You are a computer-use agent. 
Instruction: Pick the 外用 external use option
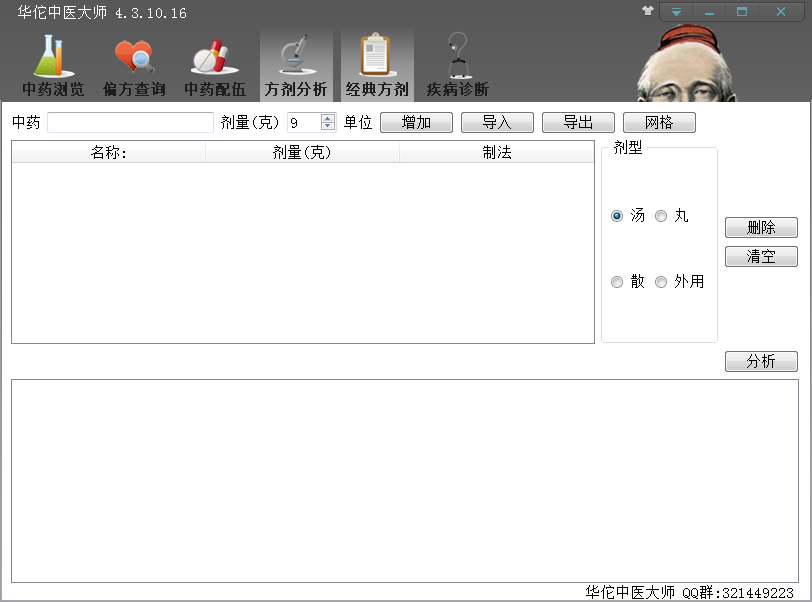[x=661, y=282]
